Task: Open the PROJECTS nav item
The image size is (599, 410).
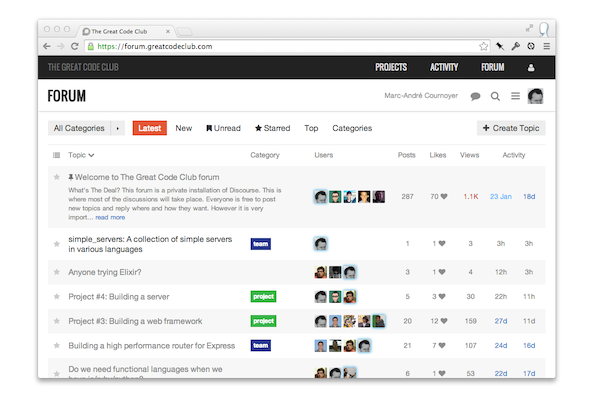Action: [391, 67]
